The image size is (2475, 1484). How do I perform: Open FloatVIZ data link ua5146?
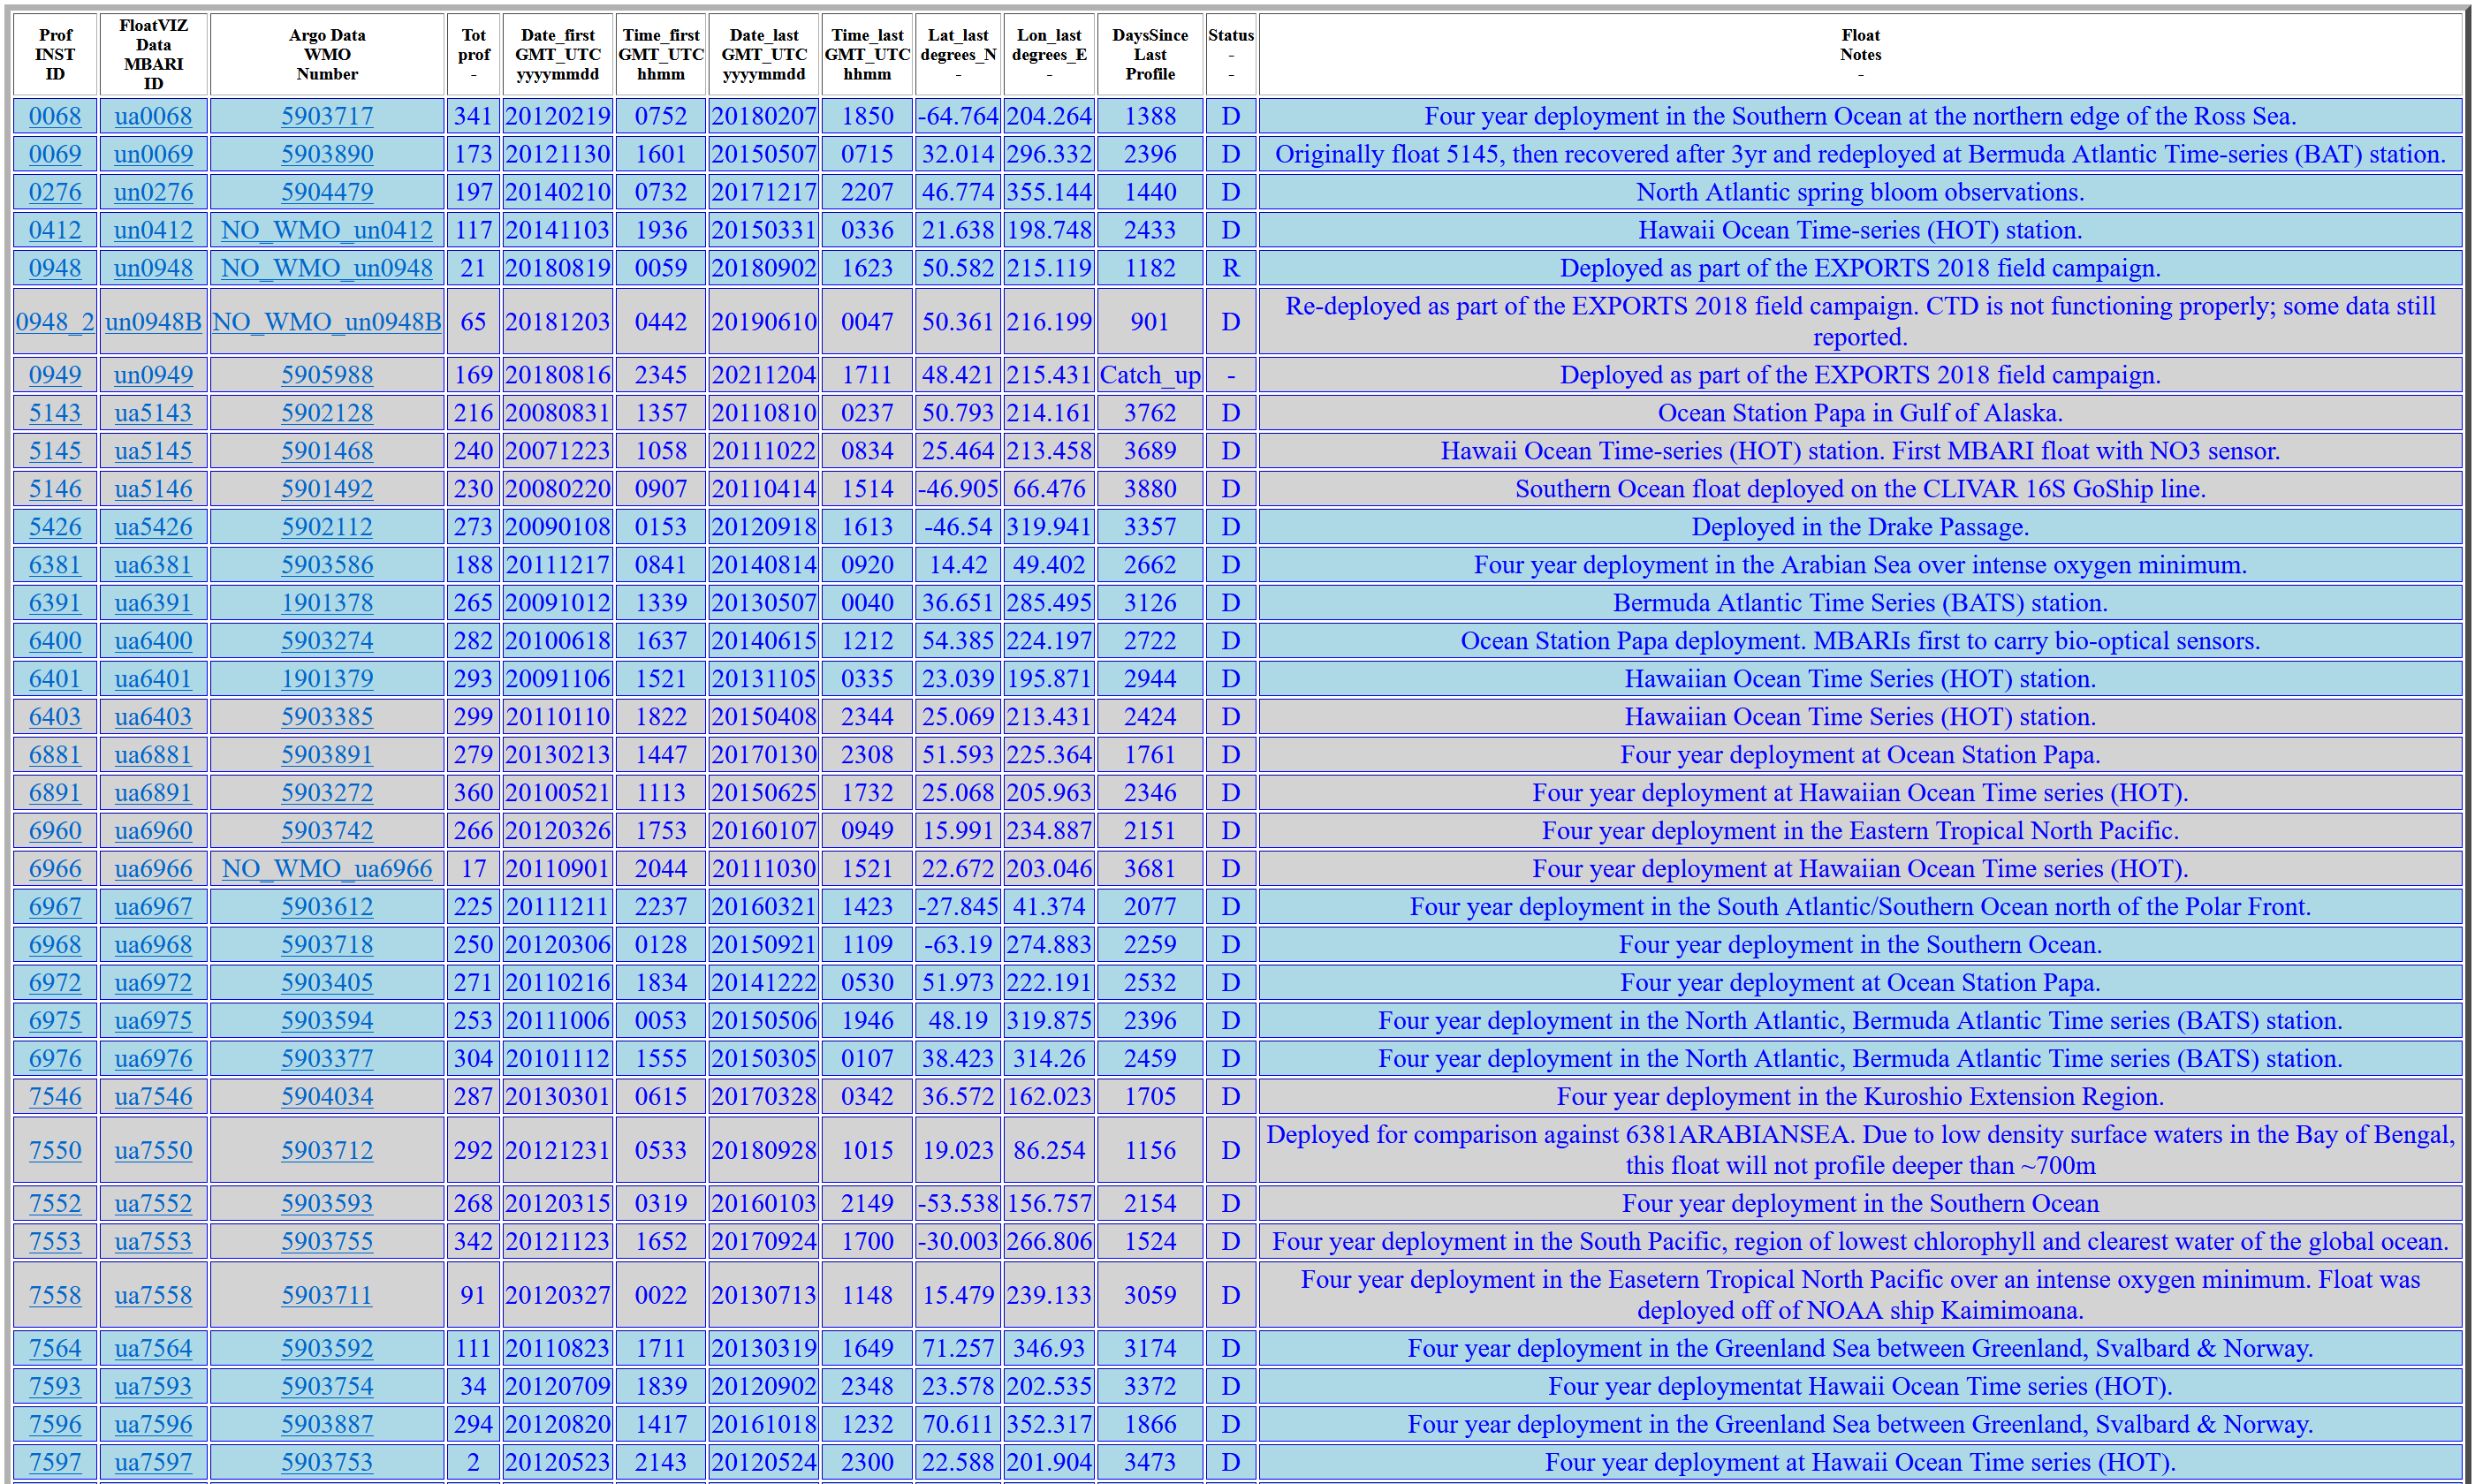click(x=153, y=489)
